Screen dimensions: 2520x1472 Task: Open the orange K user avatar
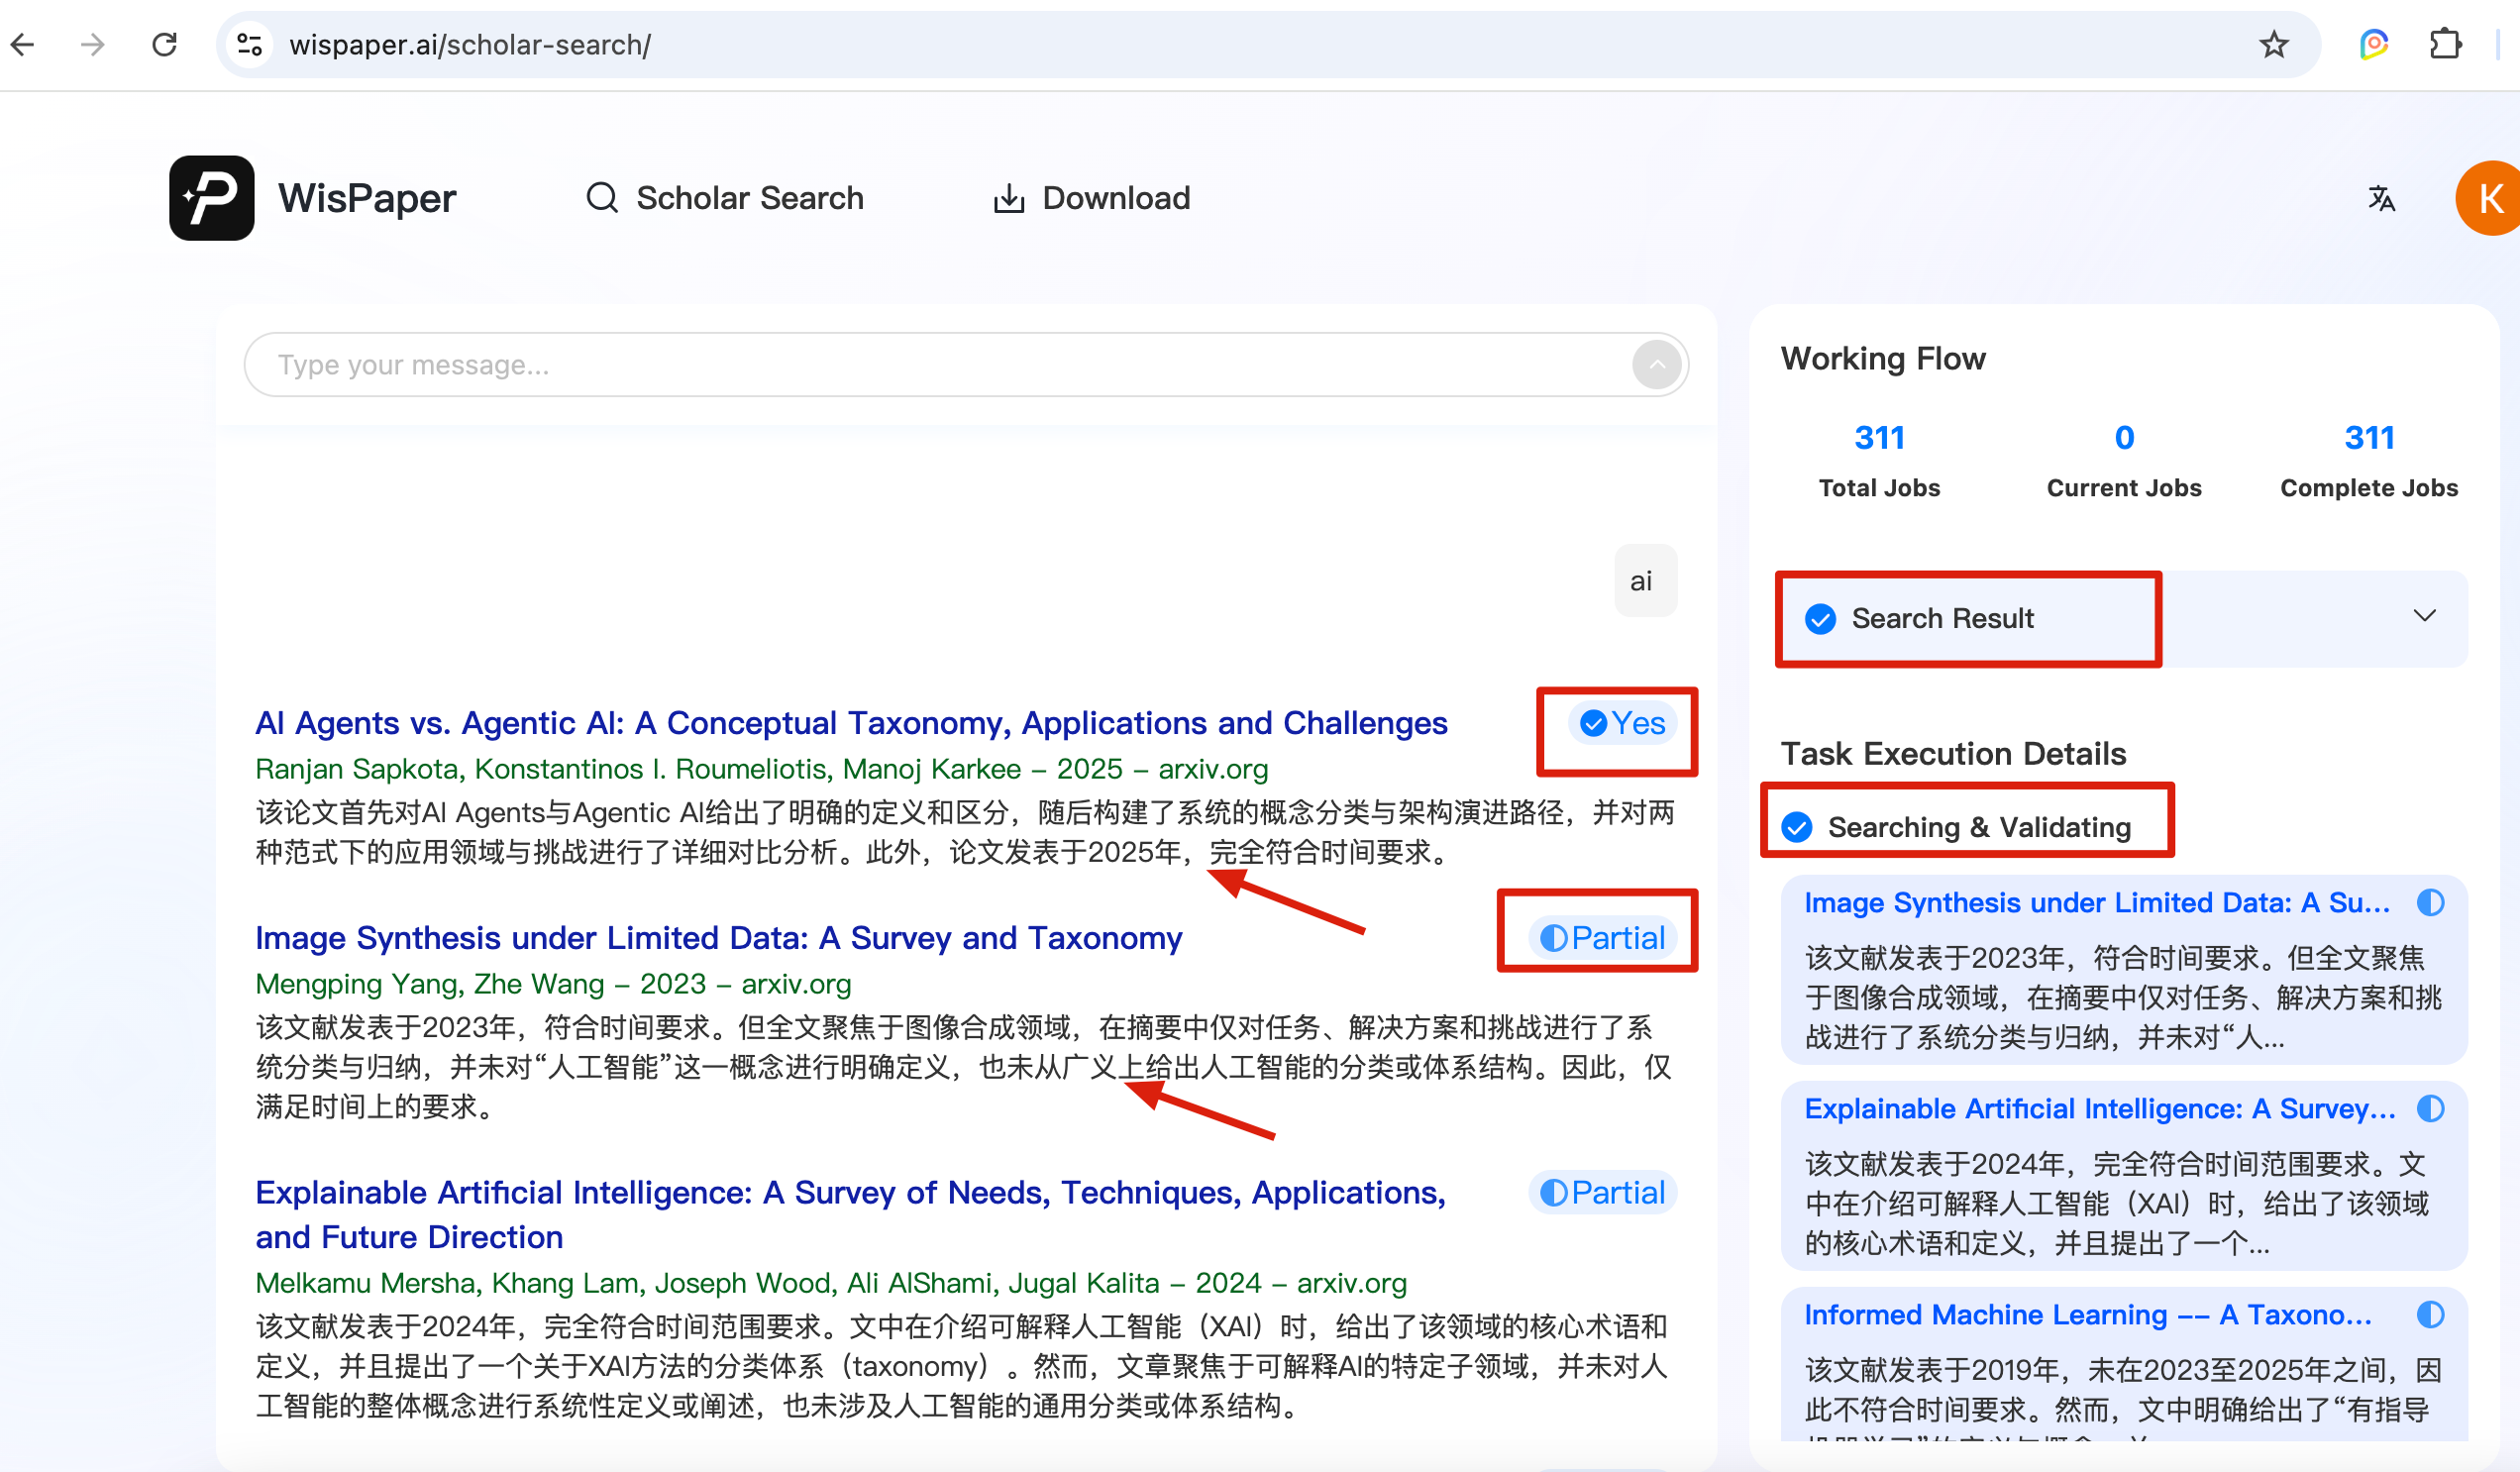2488,198
